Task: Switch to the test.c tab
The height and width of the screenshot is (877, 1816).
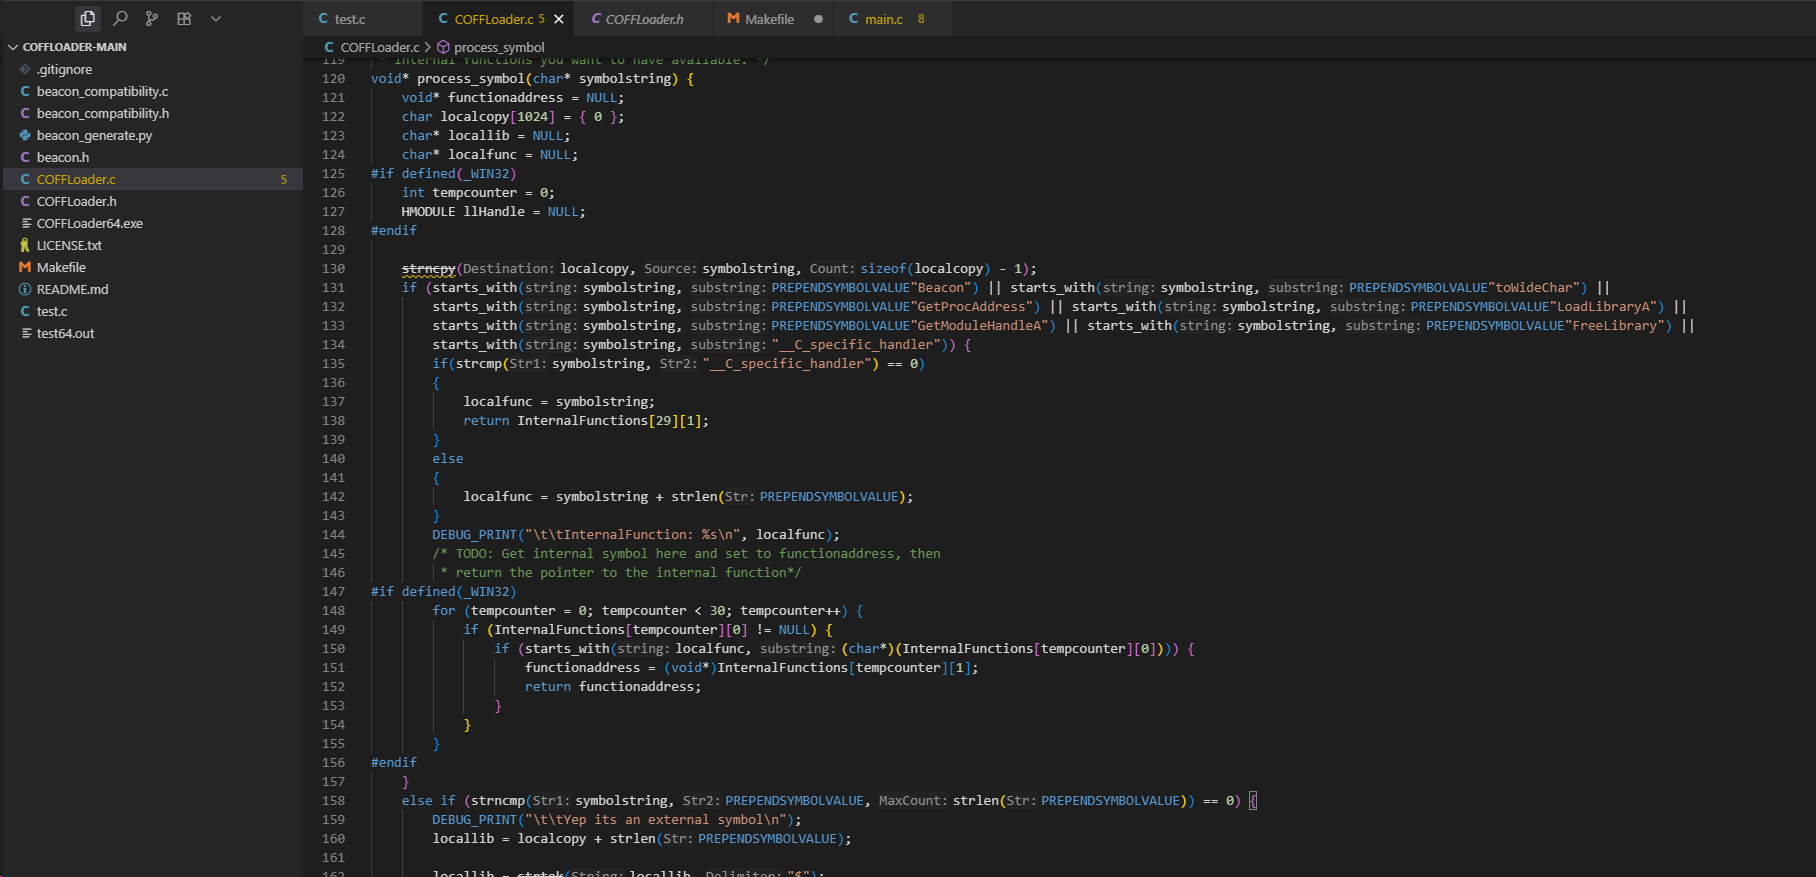Action: (349, 19)
